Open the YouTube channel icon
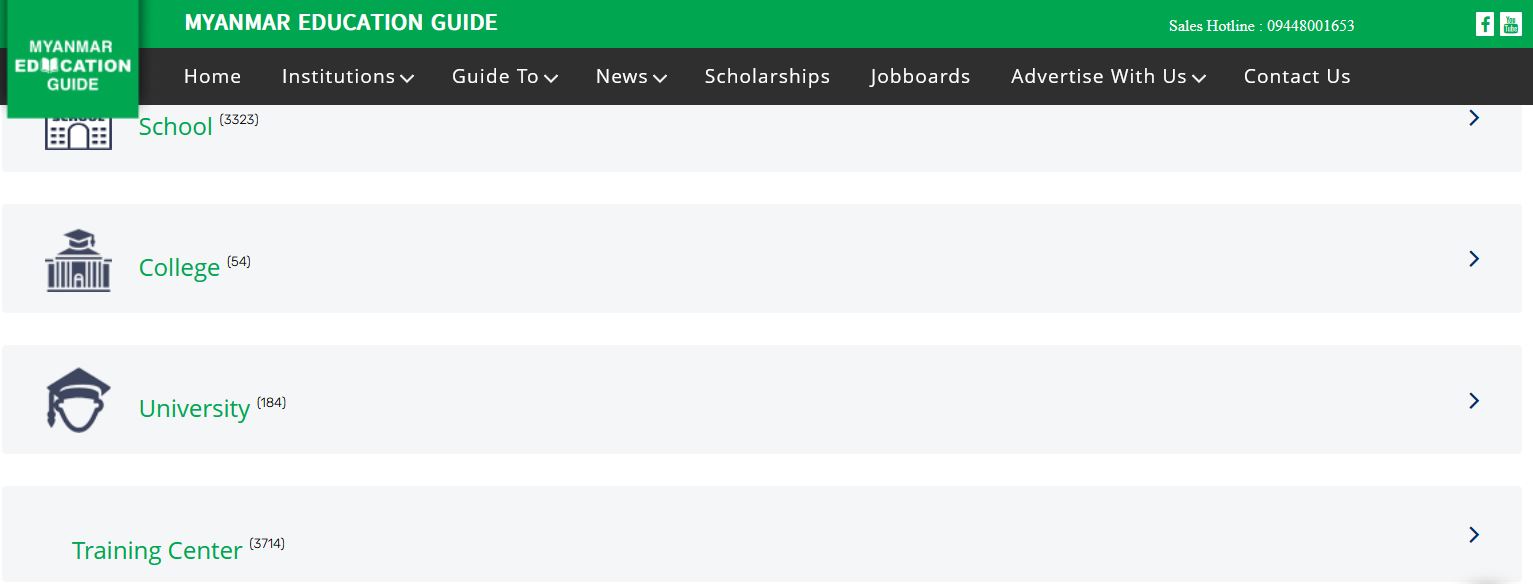The image size is (1533, 584). 1510,25
